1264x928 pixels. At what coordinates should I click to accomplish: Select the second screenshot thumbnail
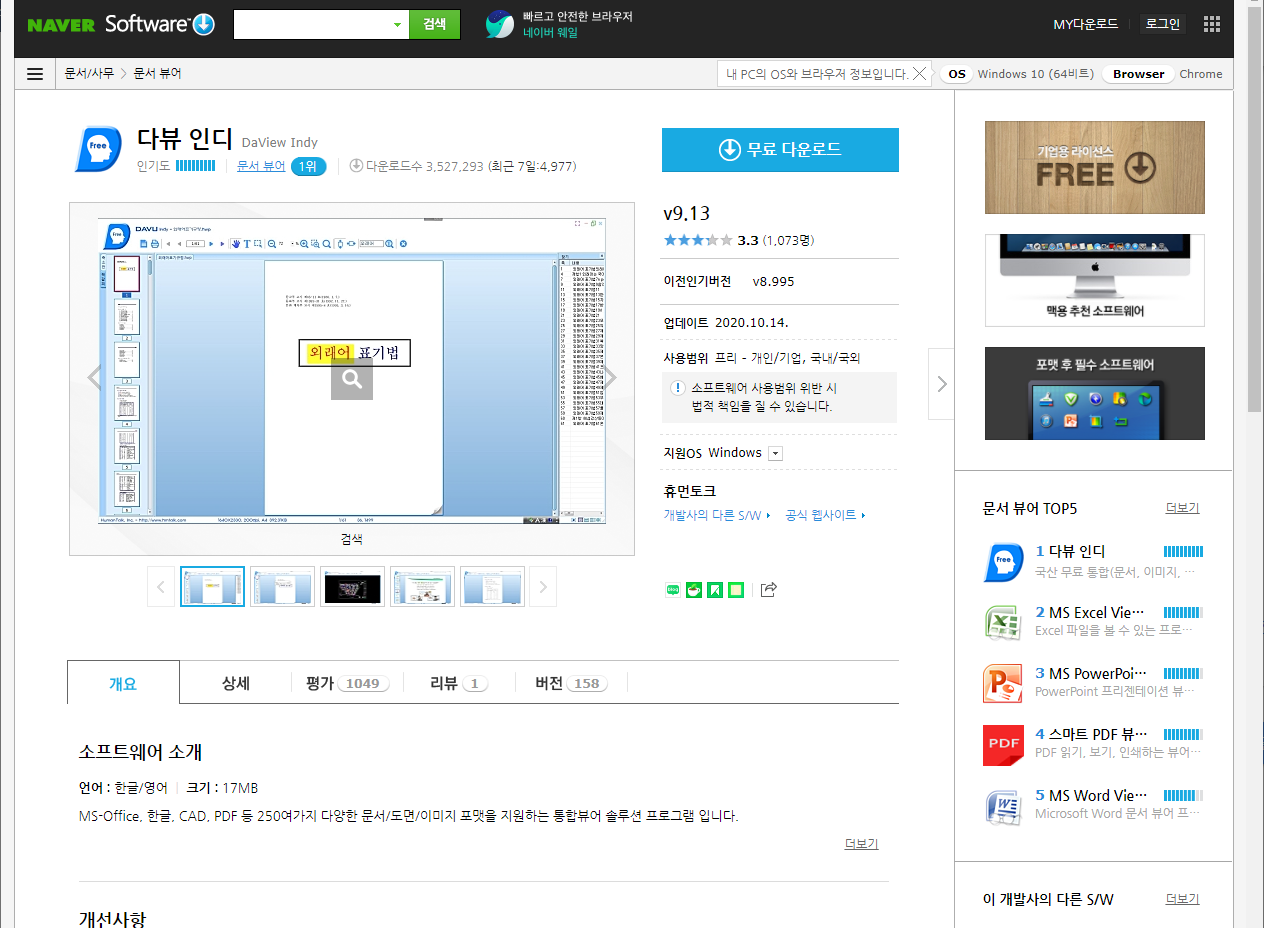pos(282,587)
